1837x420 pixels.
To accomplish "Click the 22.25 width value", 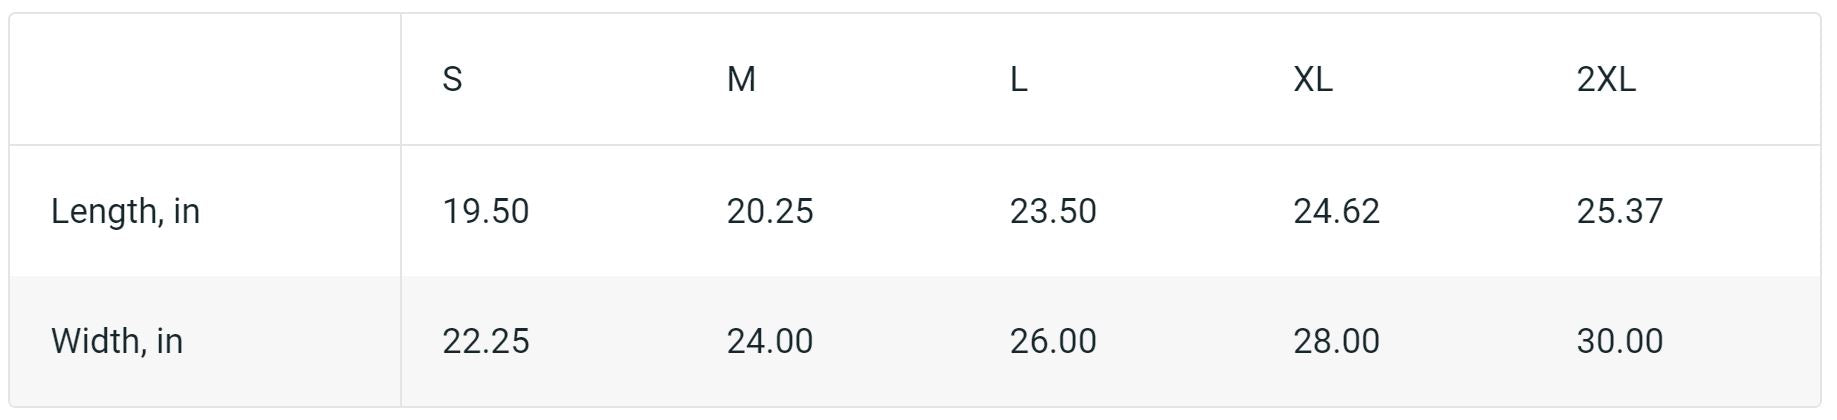I will [x=485, y=341].
